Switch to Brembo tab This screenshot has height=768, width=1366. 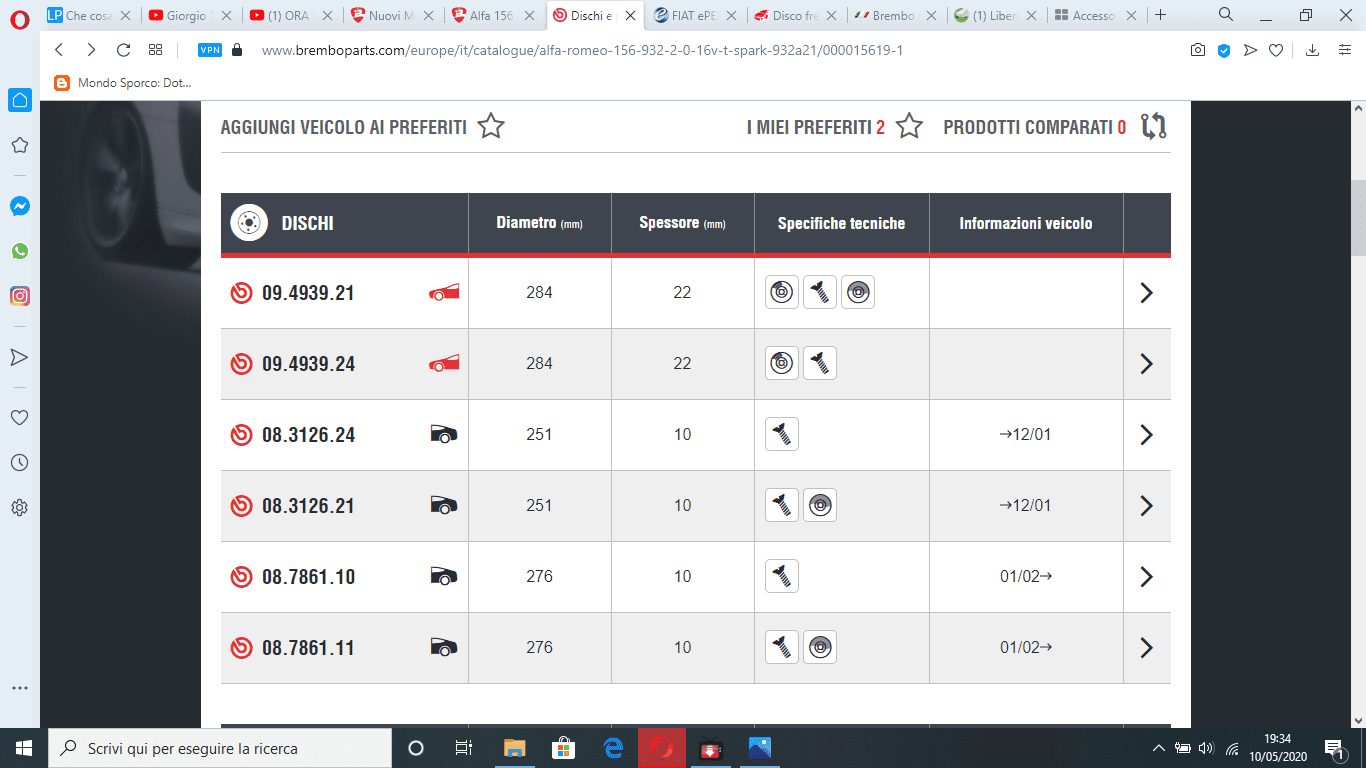pyautogui.click(x=897, y=15)
